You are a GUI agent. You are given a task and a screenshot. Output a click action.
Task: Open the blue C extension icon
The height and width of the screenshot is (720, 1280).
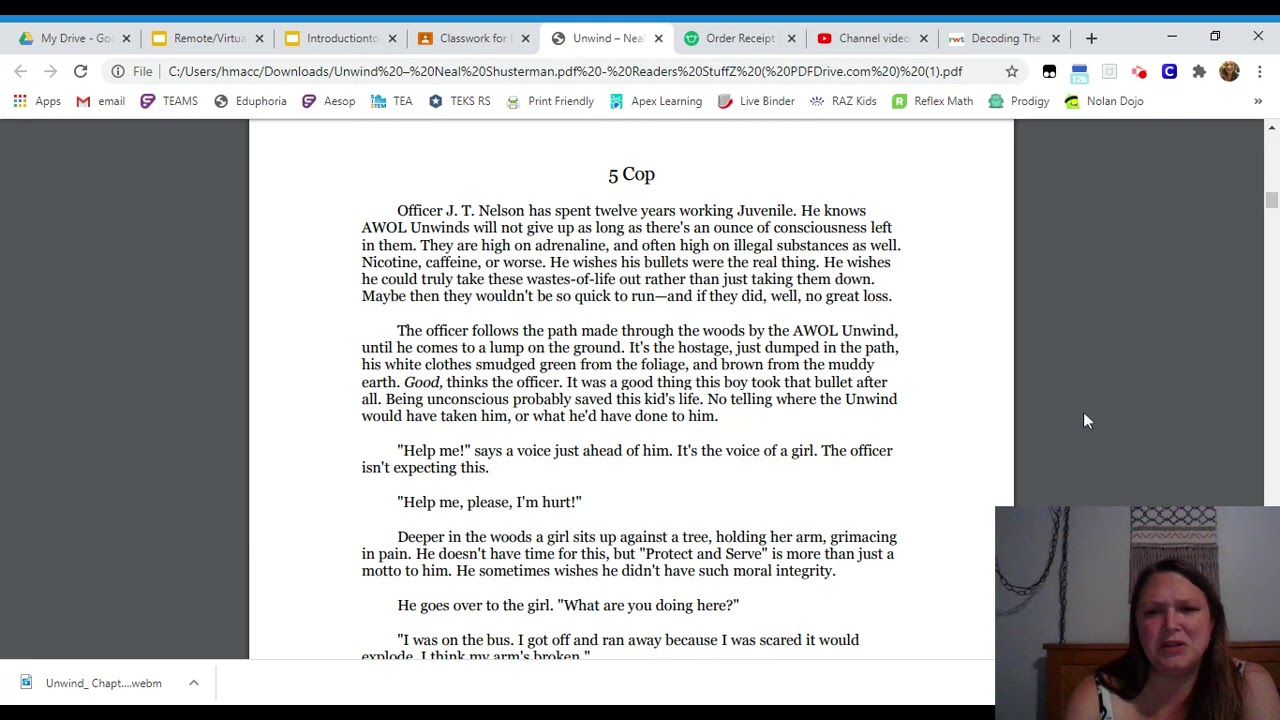tap(1169, 71)
